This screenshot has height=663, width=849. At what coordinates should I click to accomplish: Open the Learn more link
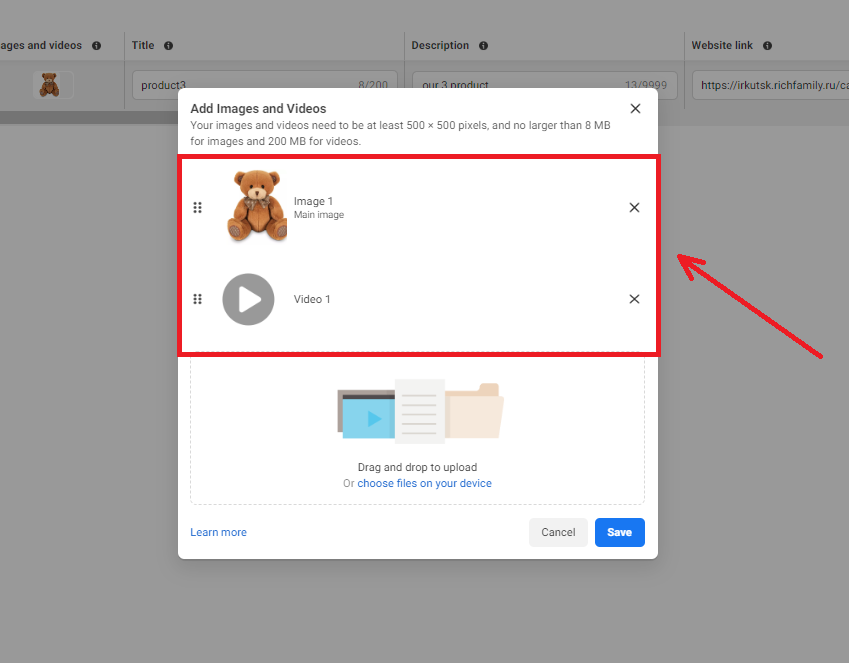click(218, 532)
